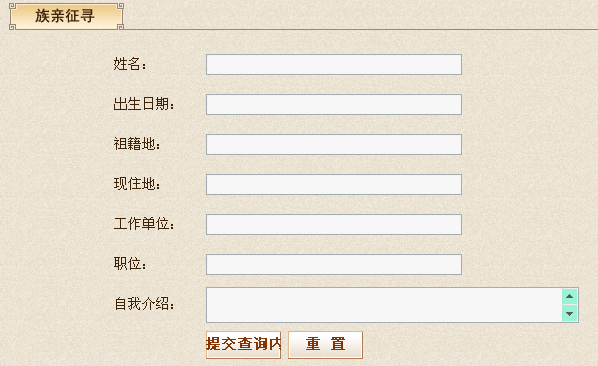Click the textarea scroll down arrow
This screenshot has width=598, height=366.
[569, 314]
